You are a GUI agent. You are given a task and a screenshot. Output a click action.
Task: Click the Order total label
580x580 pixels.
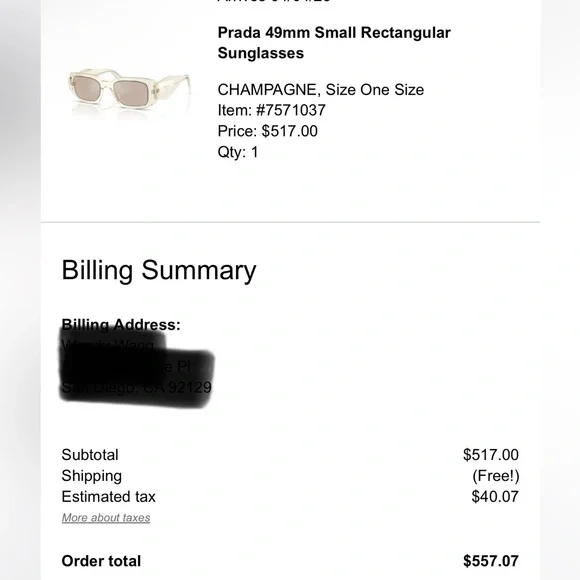[x=101, y=561]
